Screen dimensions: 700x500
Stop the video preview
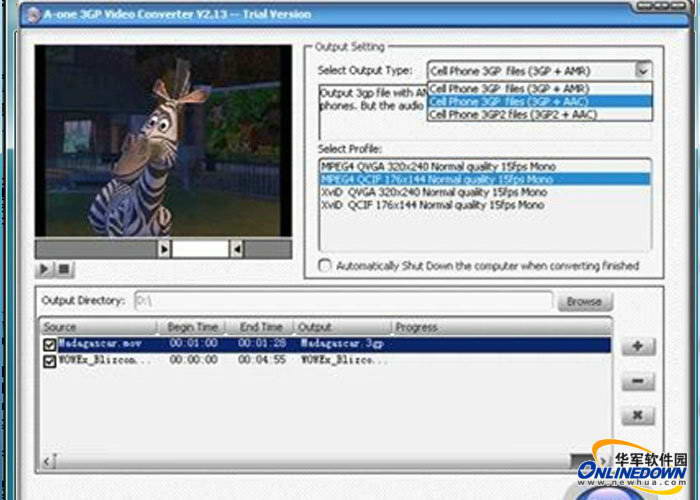pos(64,269)
